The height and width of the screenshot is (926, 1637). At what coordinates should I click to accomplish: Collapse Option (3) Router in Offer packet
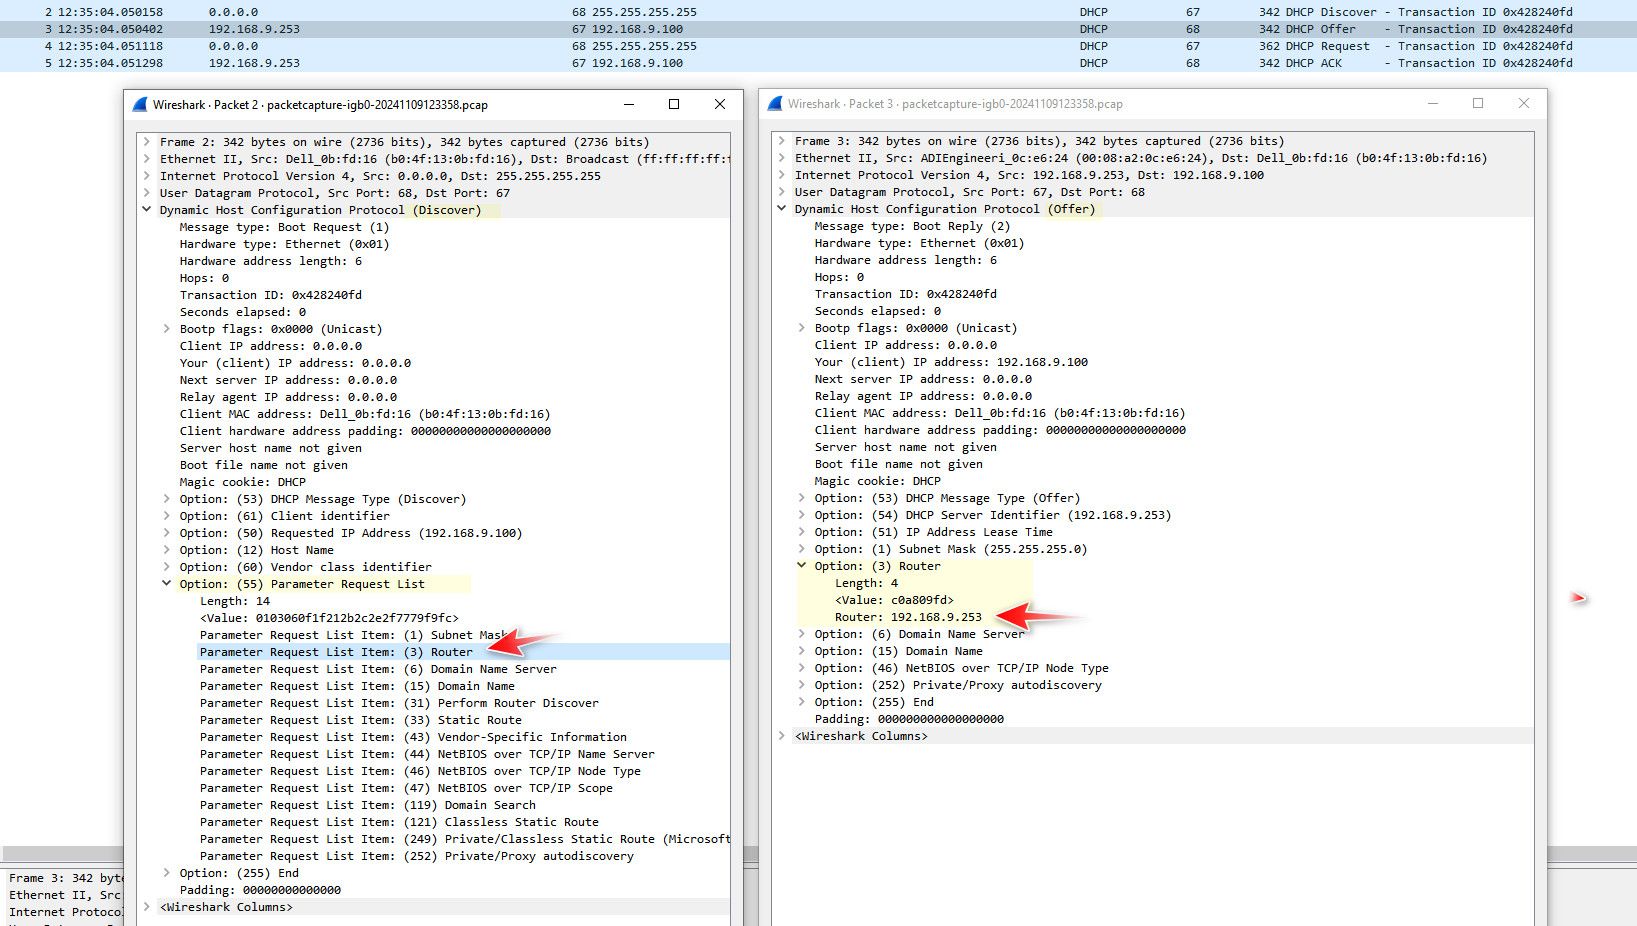[802, 566]
